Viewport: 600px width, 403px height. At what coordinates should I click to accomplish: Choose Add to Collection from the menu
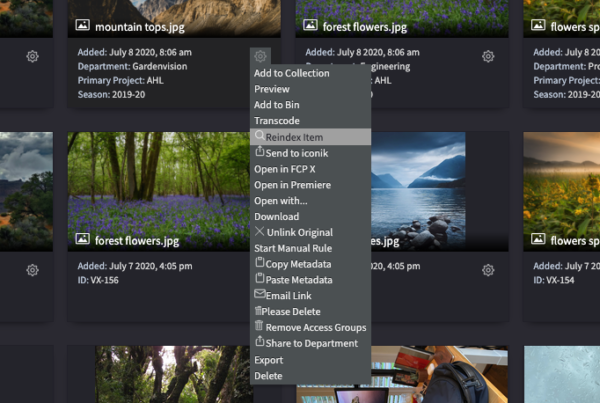pyautogui.click(x=291, y=73)
